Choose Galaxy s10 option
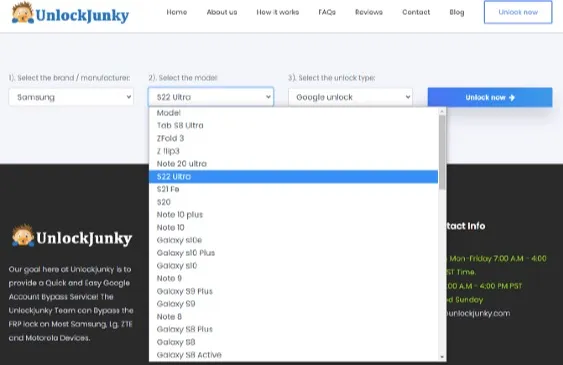563x365 pixels. 293,266
